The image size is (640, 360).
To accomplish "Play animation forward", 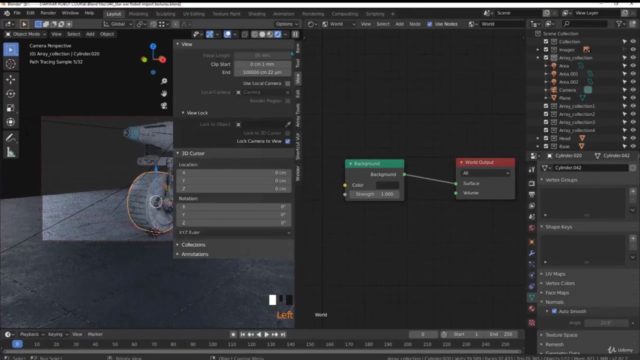I will coord(267,334).
